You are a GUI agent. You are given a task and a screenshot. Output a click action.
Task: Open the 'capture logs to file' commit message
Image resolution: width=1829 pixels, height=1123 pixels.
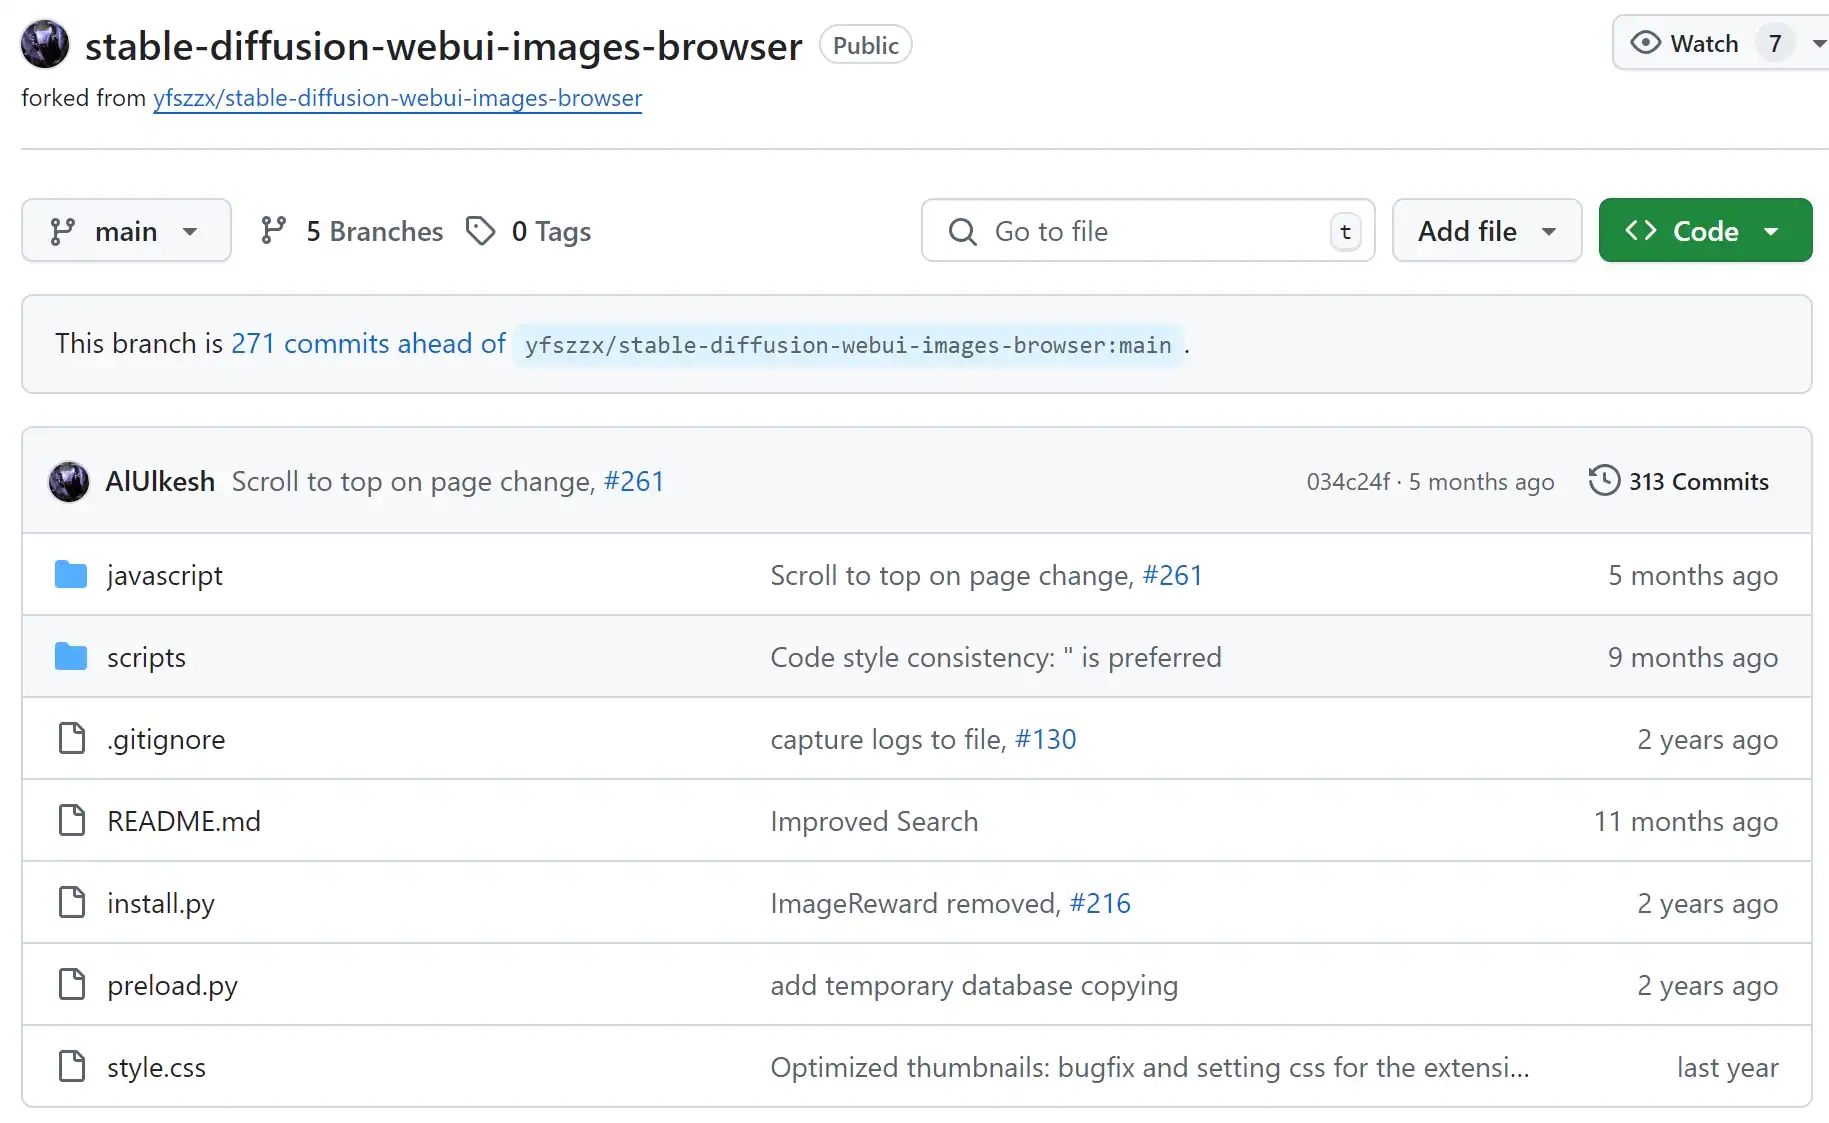(x=888, y=740)
